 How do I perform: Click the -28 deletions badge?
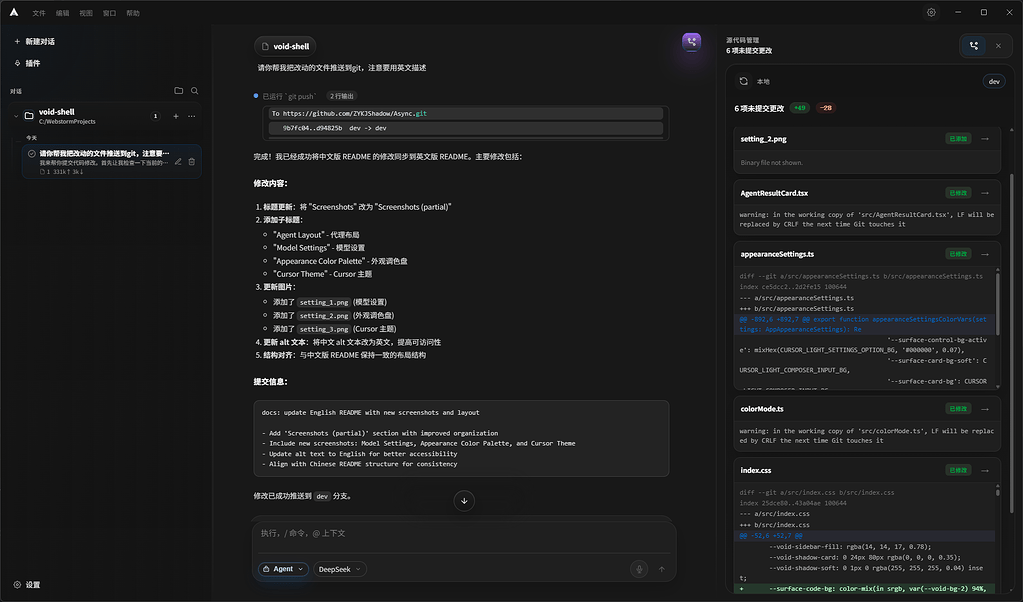[x=826, y=108]
